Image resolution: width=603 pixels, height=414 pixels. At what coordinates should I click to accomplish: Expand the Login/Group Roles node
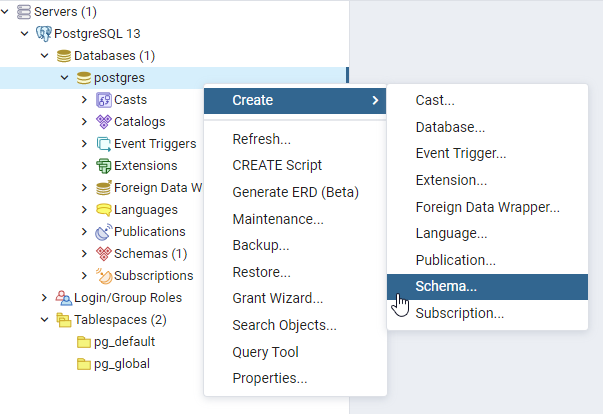tap(44, 298)
